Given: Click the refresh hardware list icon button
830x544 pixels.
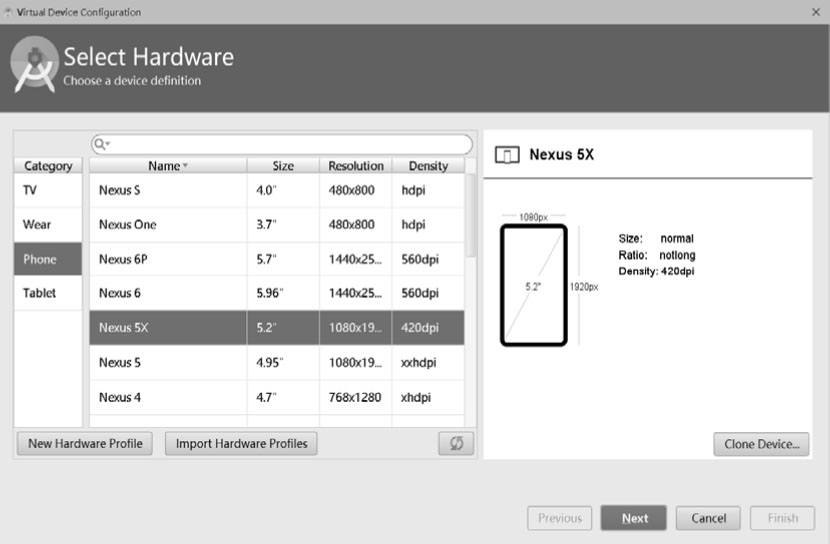Looking at the screenshot, I should (456, 443).
